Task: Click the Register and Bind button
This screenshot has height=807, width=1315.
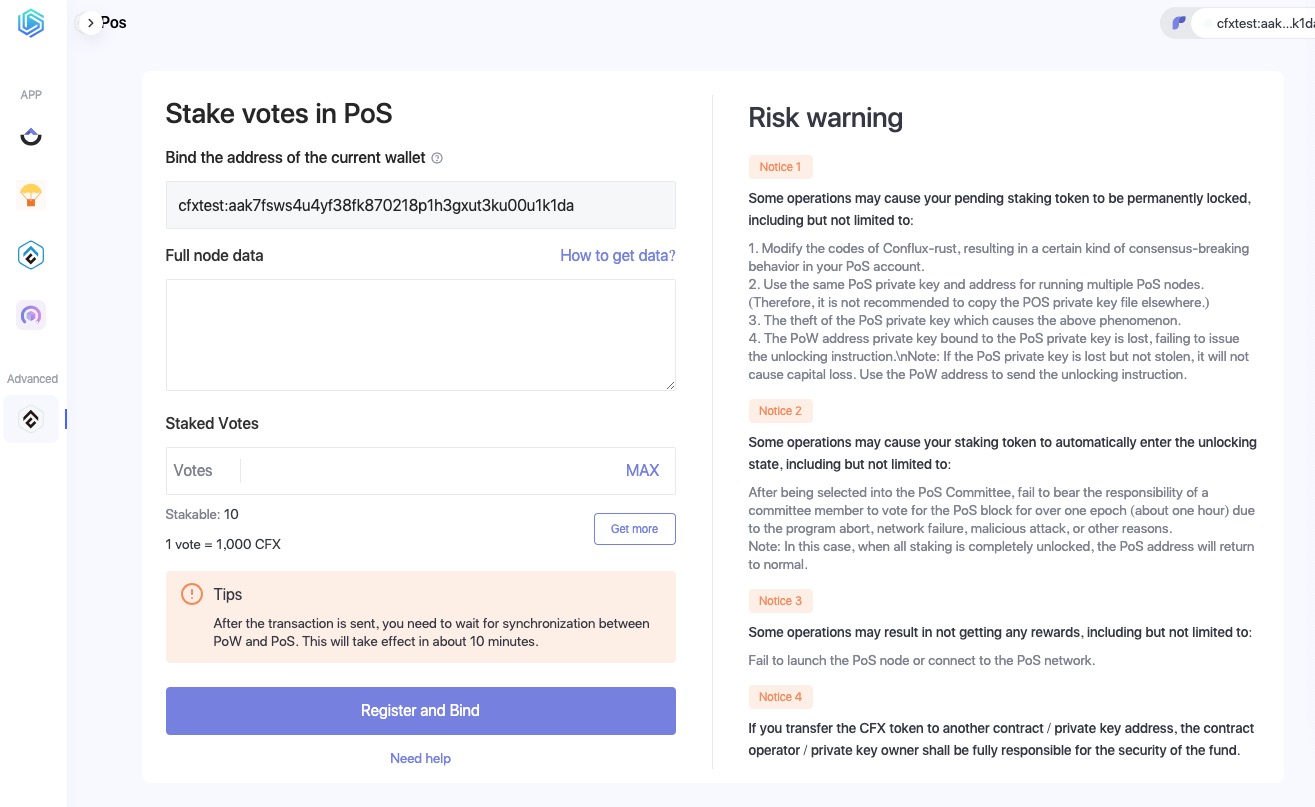Action: (x=420, y=711)
